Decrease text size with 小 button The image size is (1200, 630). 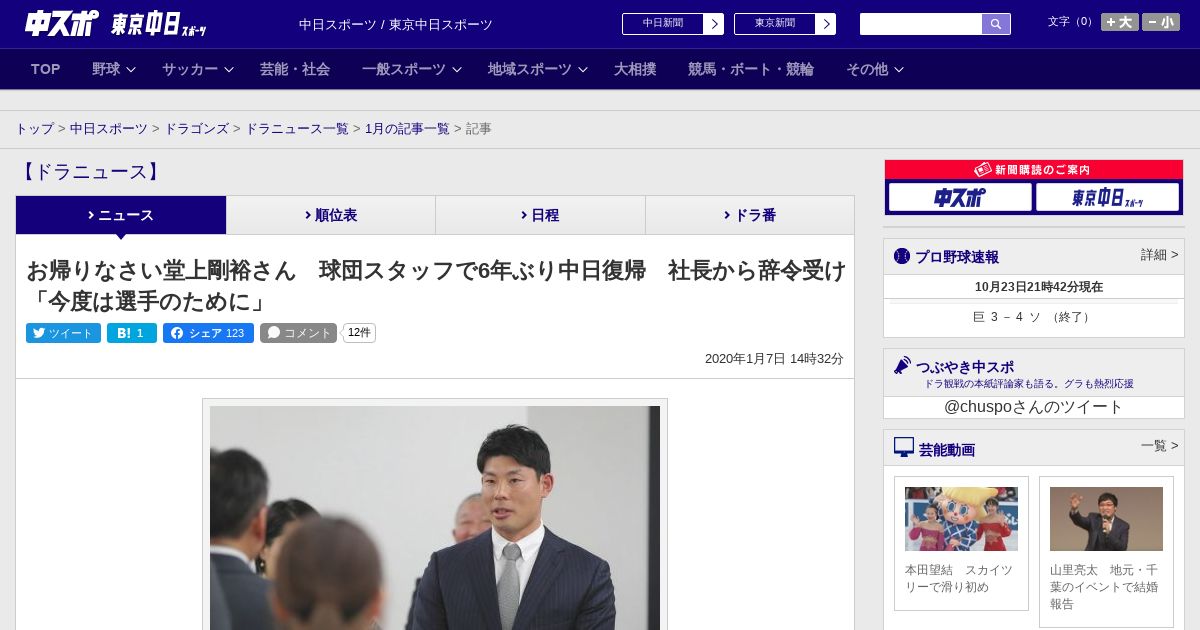point(1161,22)
